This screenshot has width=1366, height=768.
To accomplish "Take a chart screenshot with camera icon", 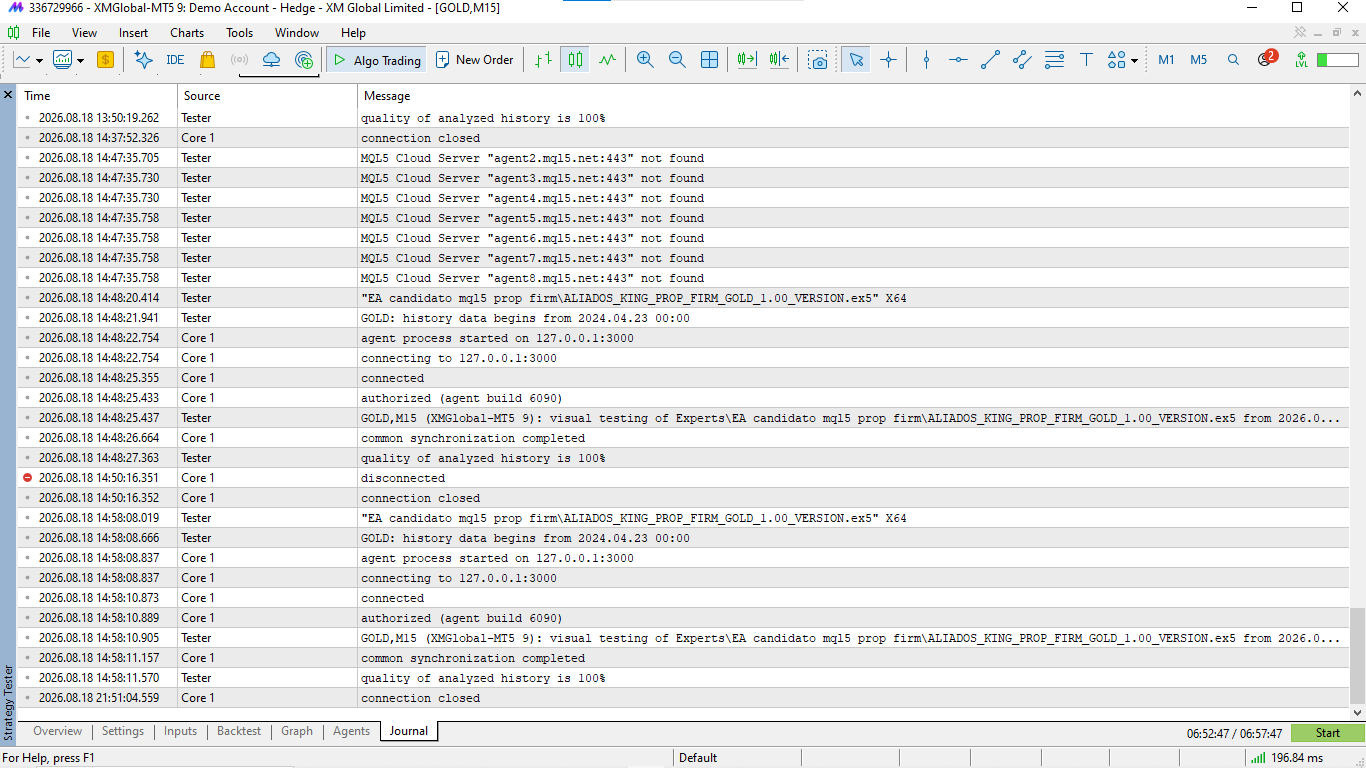I will (819, 60).
